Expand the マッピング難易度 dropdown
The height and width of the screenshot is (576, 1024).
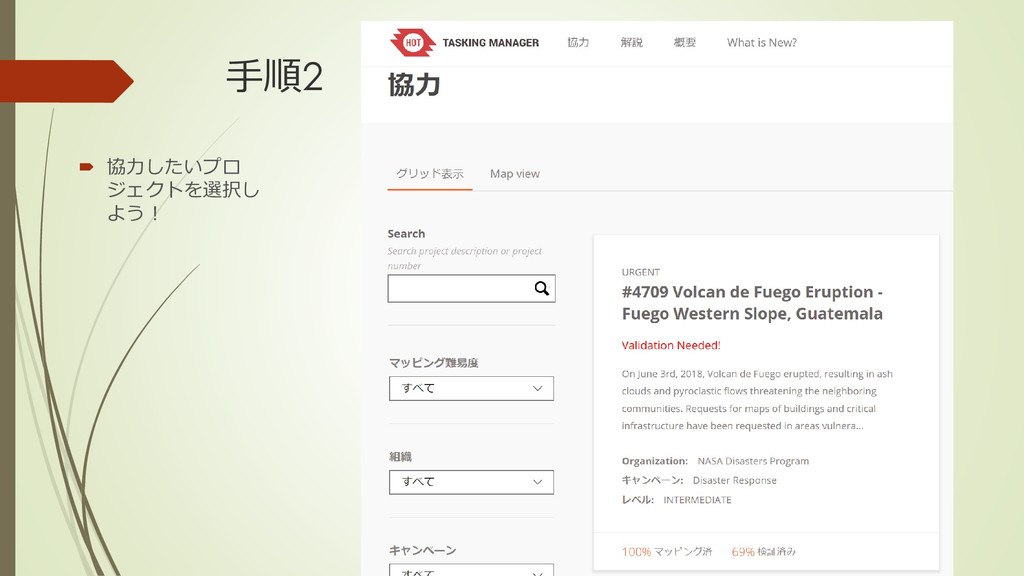point(471,389)
